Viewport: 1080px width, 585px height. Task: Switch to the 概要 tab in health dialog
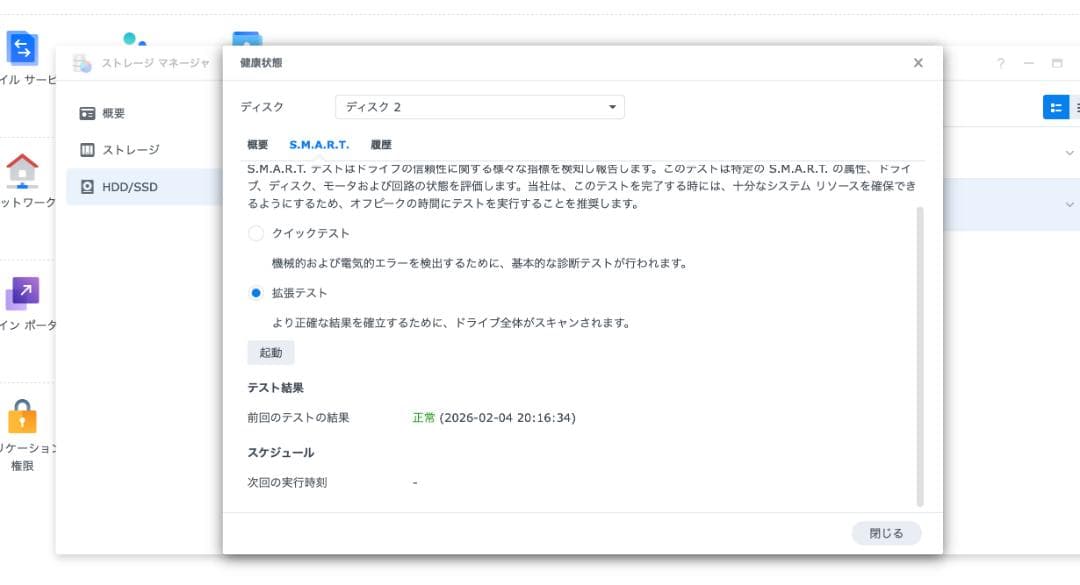[258, 145]
